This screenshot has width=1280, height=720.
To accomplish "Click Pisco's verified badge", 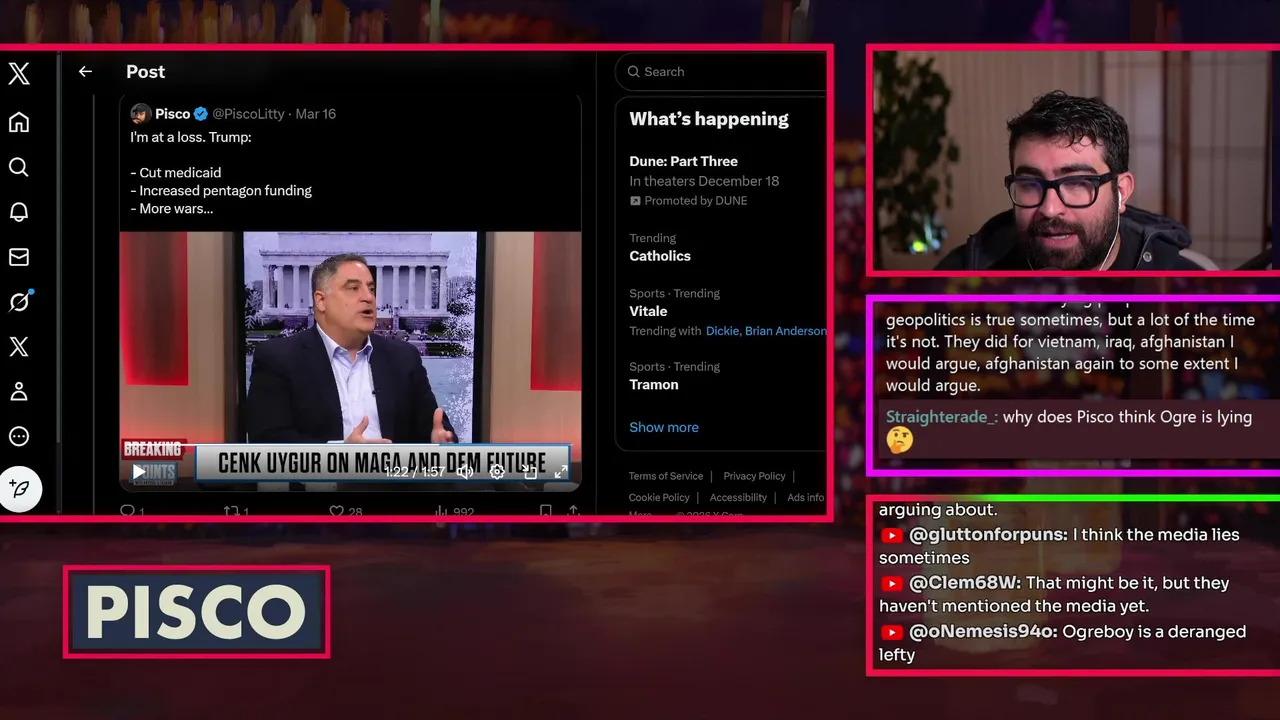I will point(201,114).
